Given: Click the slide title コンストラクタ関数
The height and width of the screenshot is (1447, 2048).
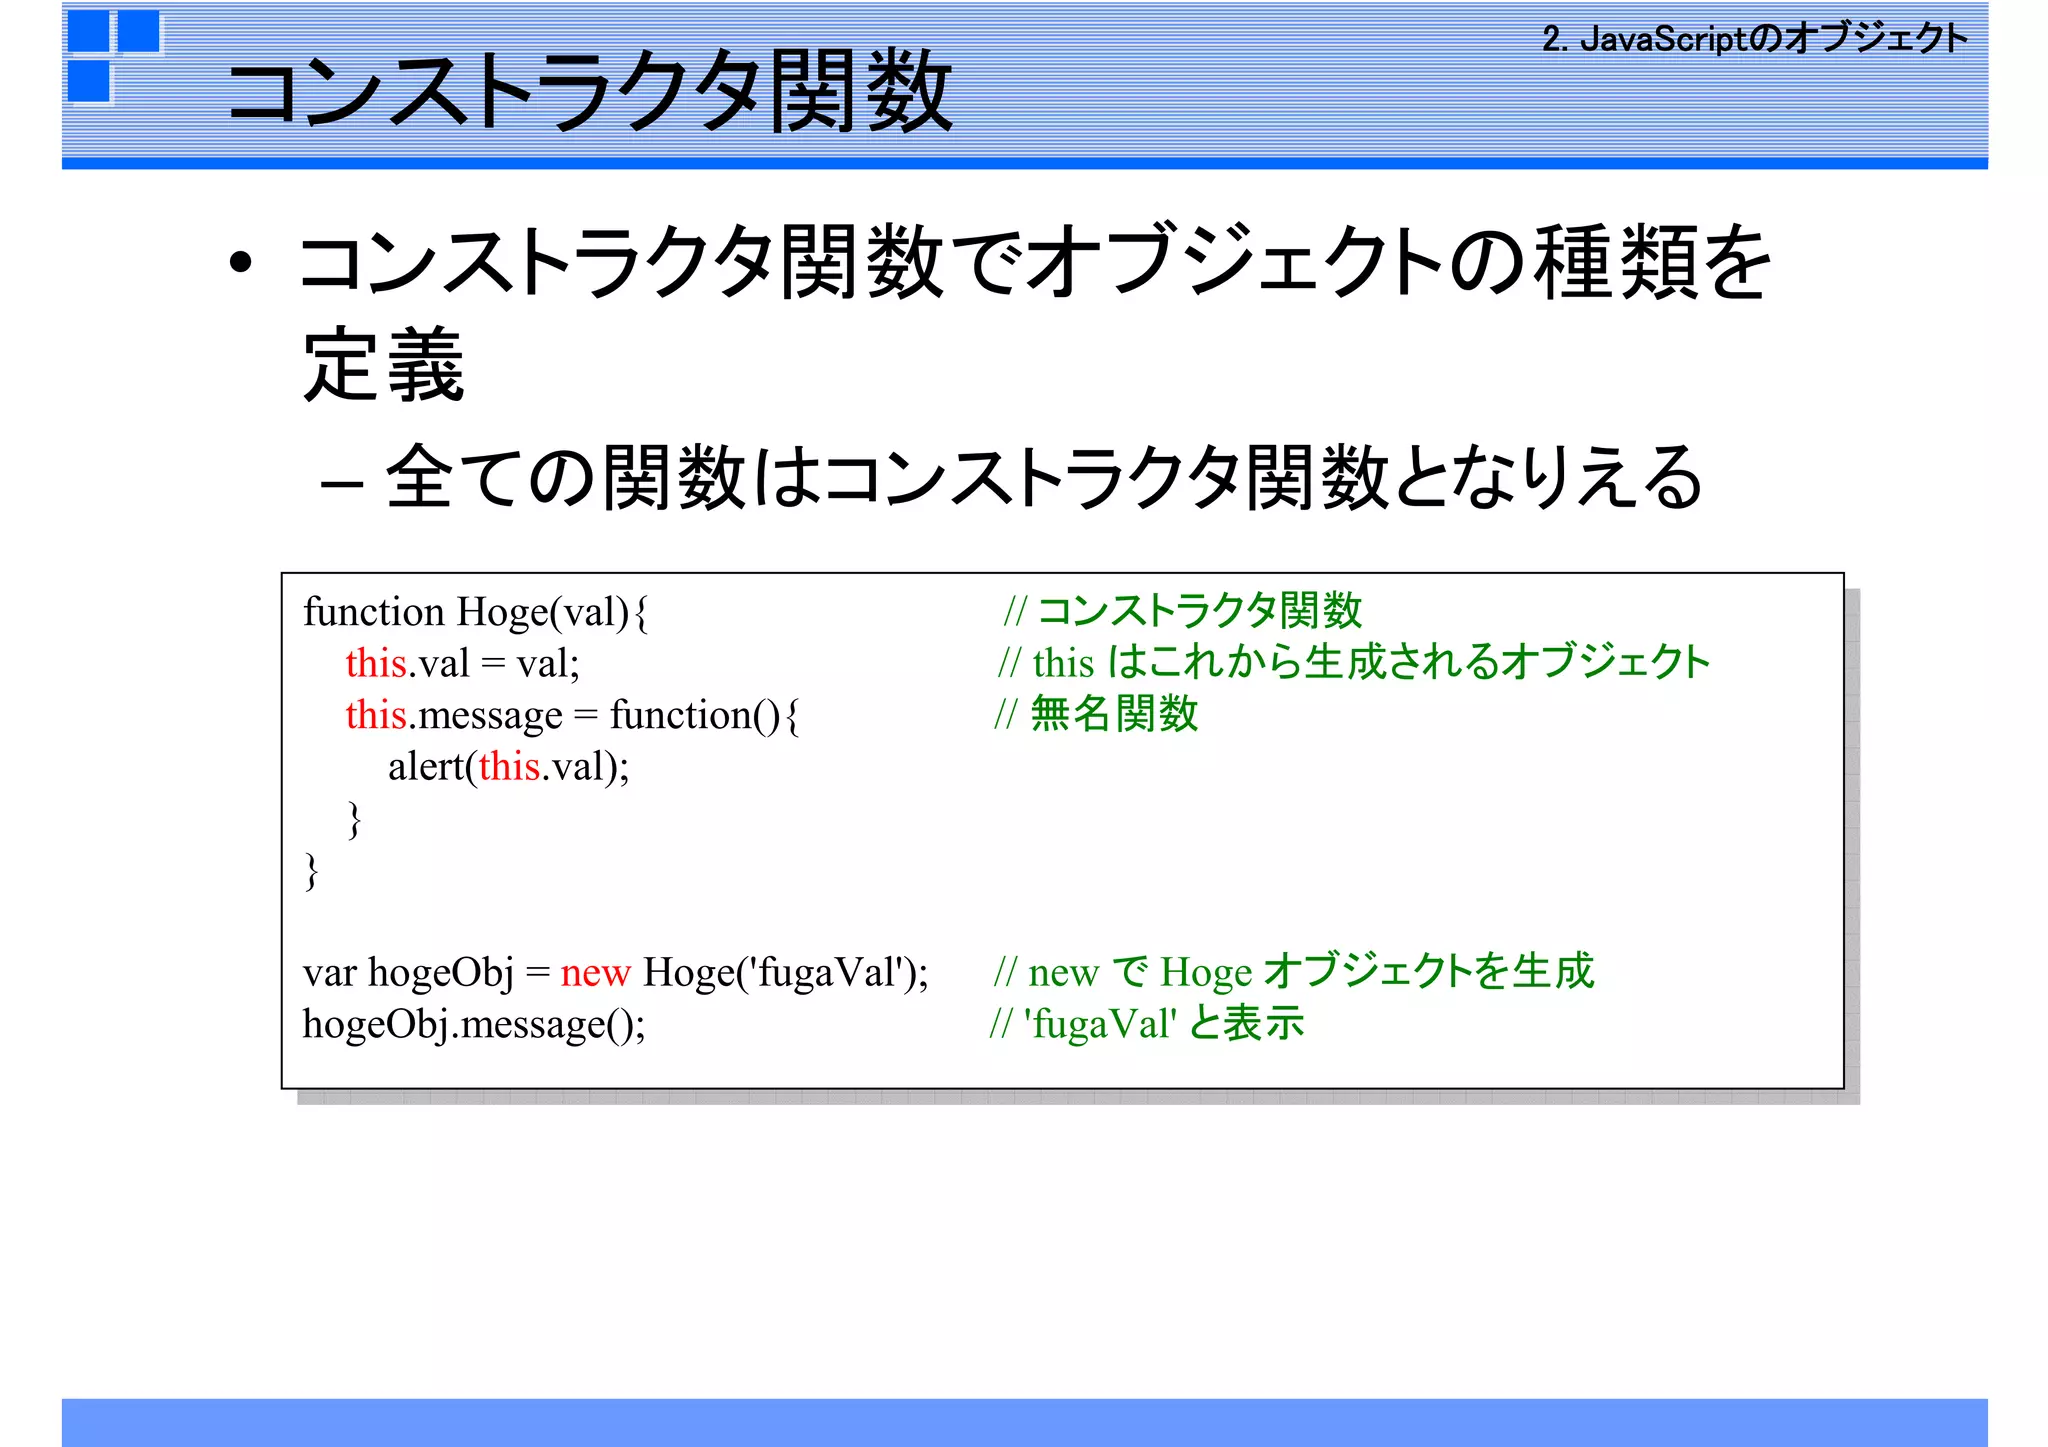Looking at the screenshot, I should pos(590,92).
